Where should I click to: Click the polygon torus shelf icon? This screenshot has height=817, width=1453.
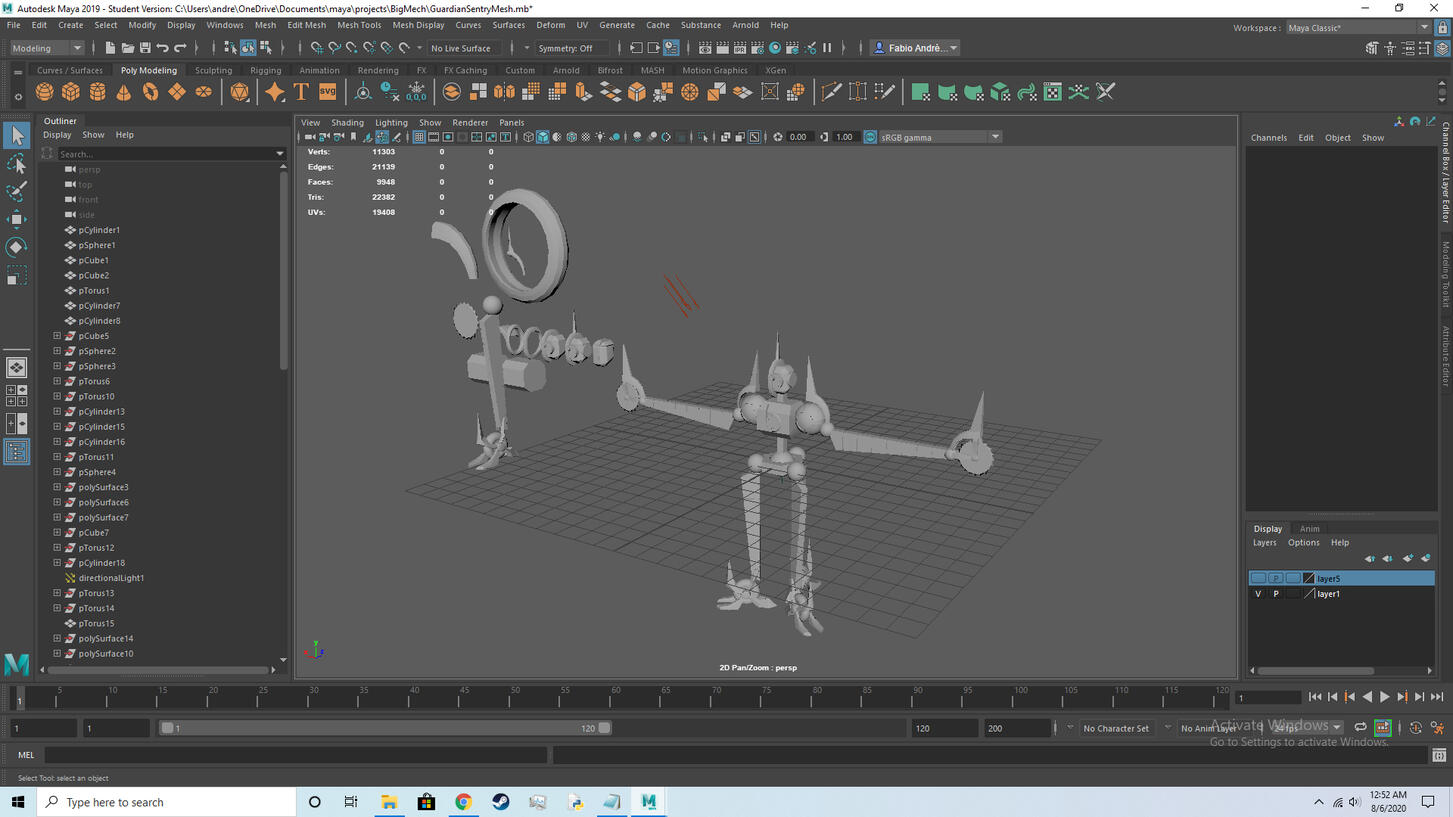pos(150,92)
